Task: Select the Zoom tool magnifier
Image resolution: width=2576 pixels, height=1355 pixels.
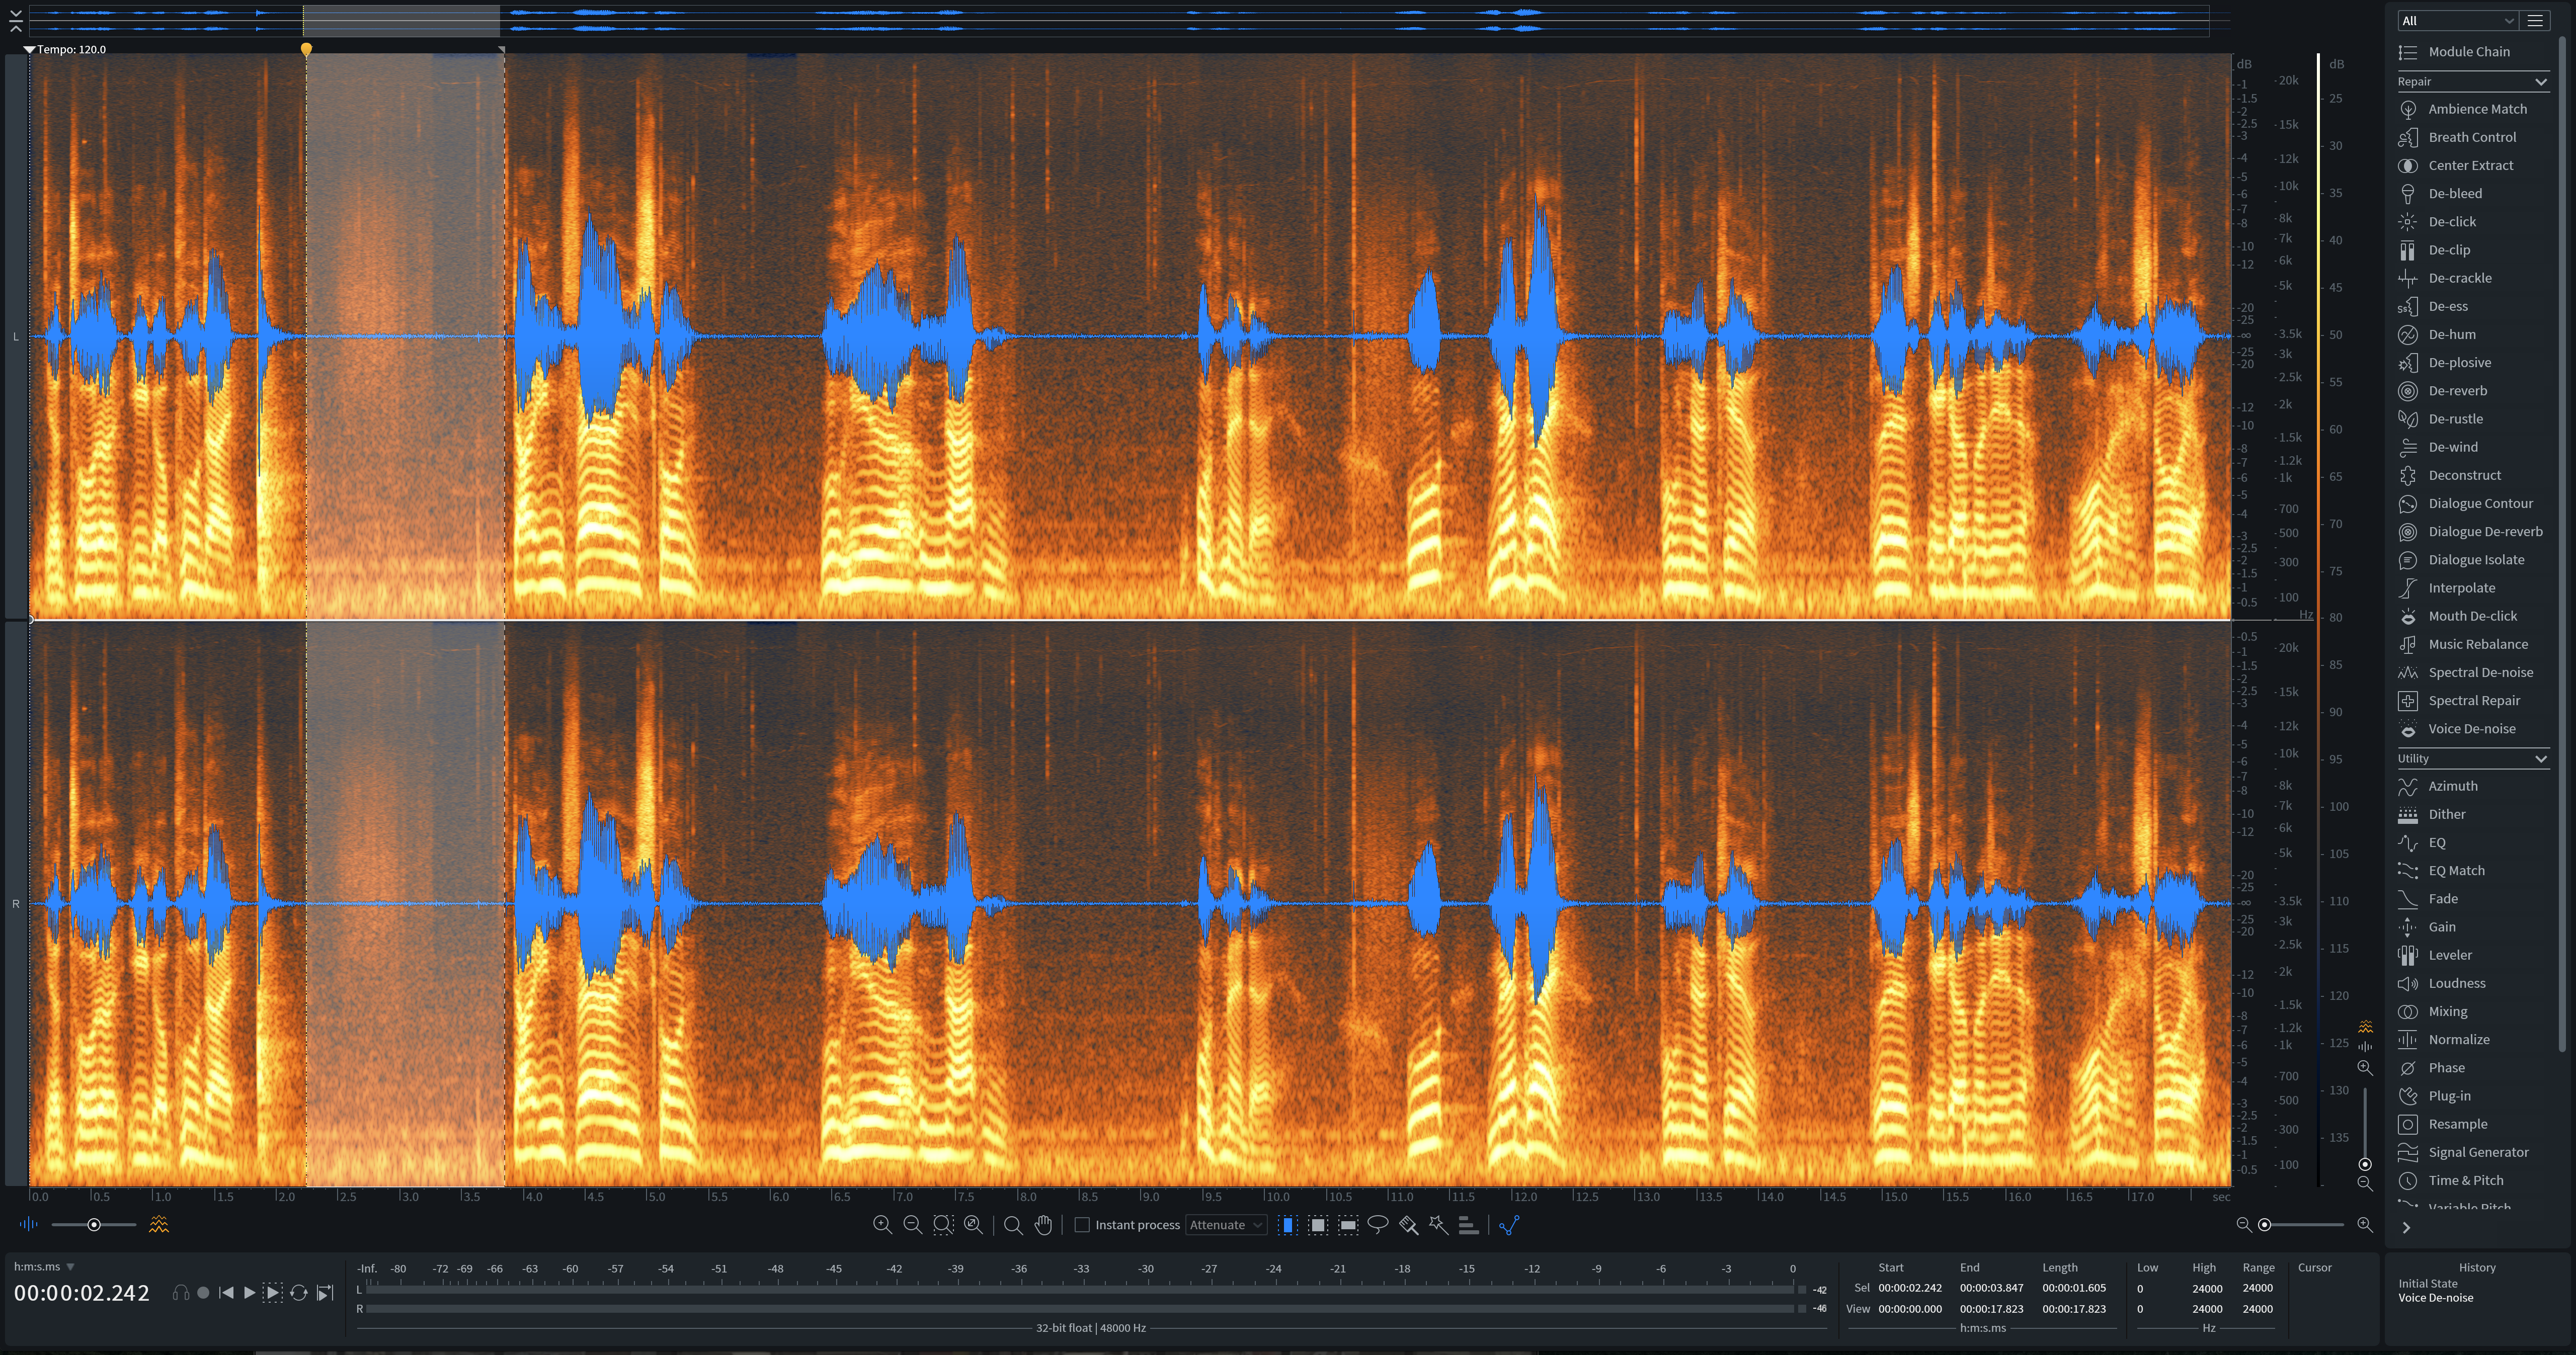Action: coord(1013,1225)
